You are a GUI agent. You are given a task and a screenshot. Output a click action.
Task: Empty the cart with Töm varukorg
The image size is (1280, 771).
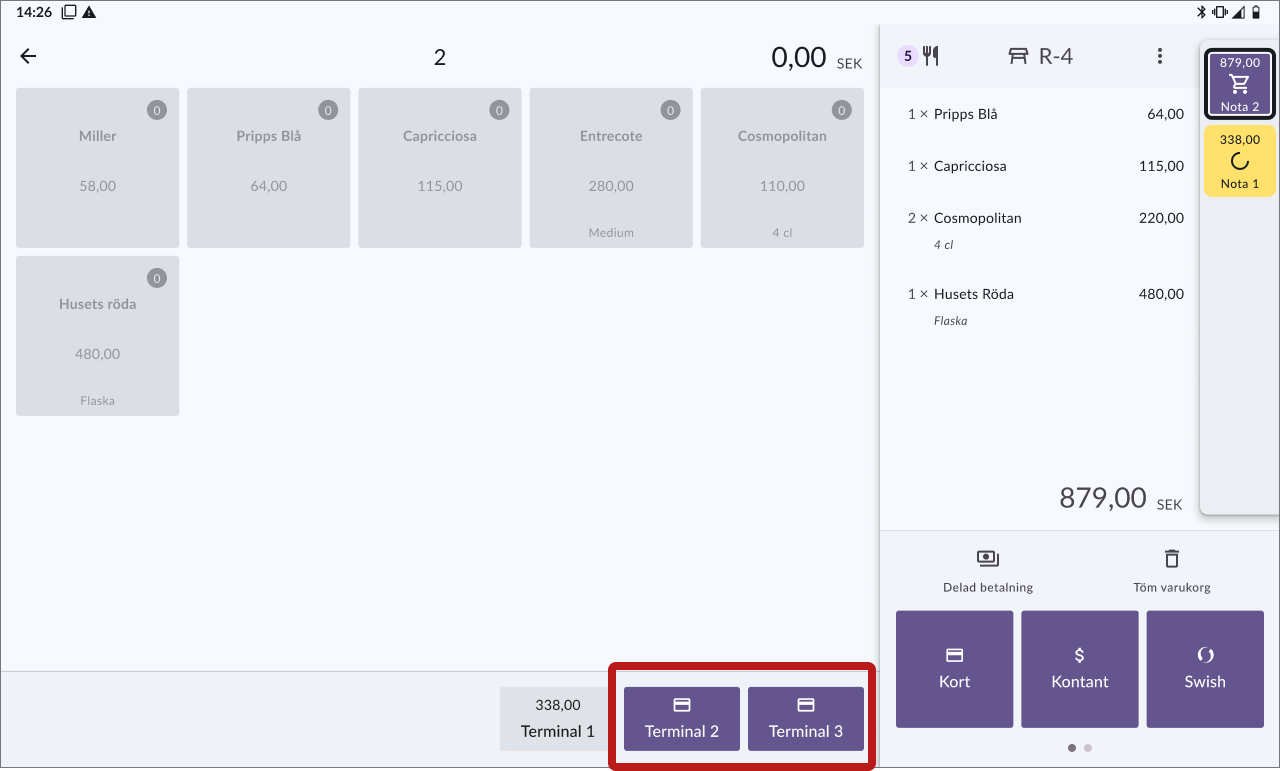[1172, 571]
